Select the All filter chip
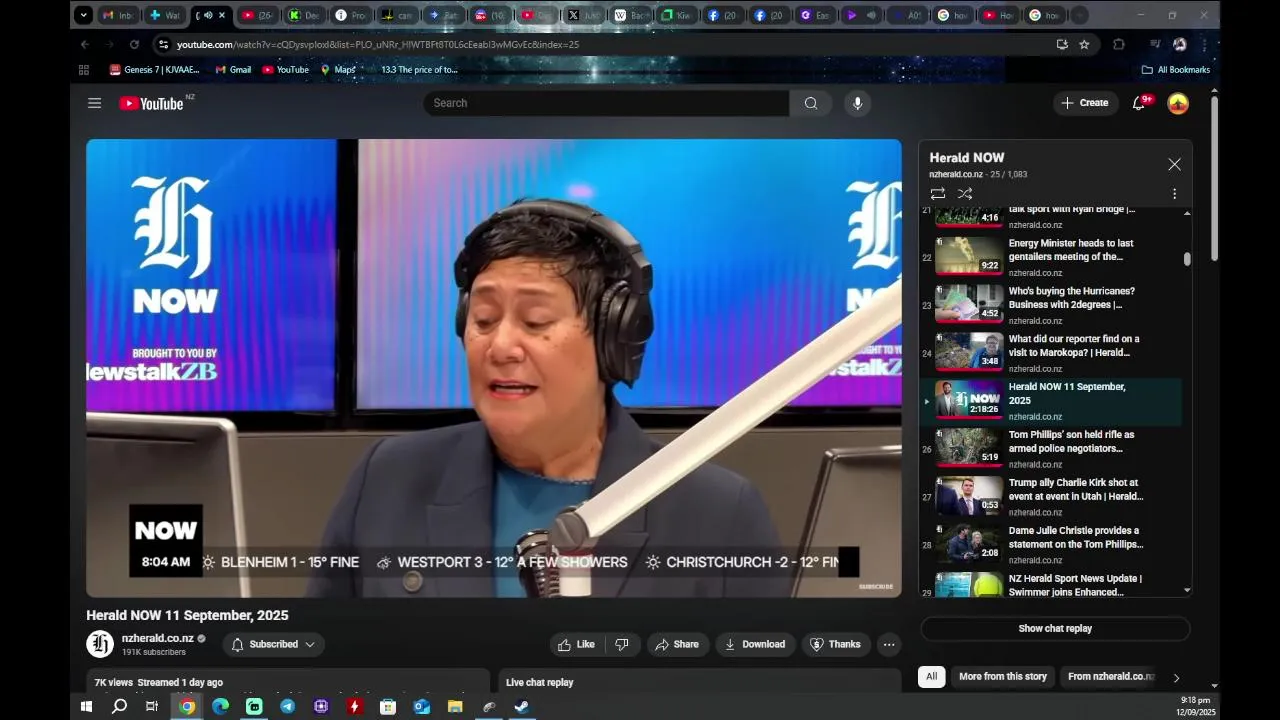1280x720 pixels. (931, 676)
